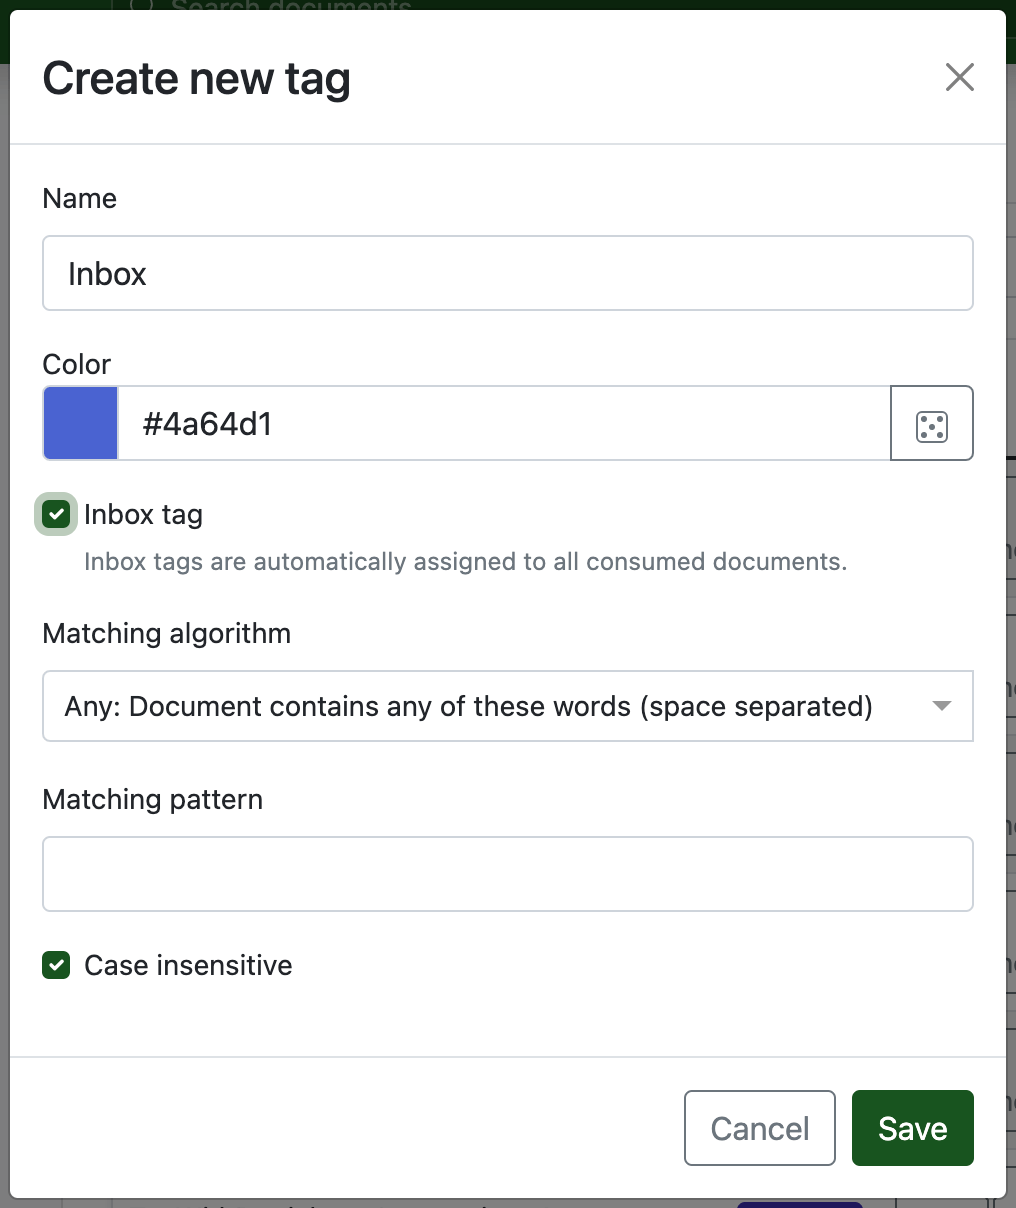Click the 'Case insensitive' label text
The width and height of the screenshot is (1016, 1208).
coord(188,966)
